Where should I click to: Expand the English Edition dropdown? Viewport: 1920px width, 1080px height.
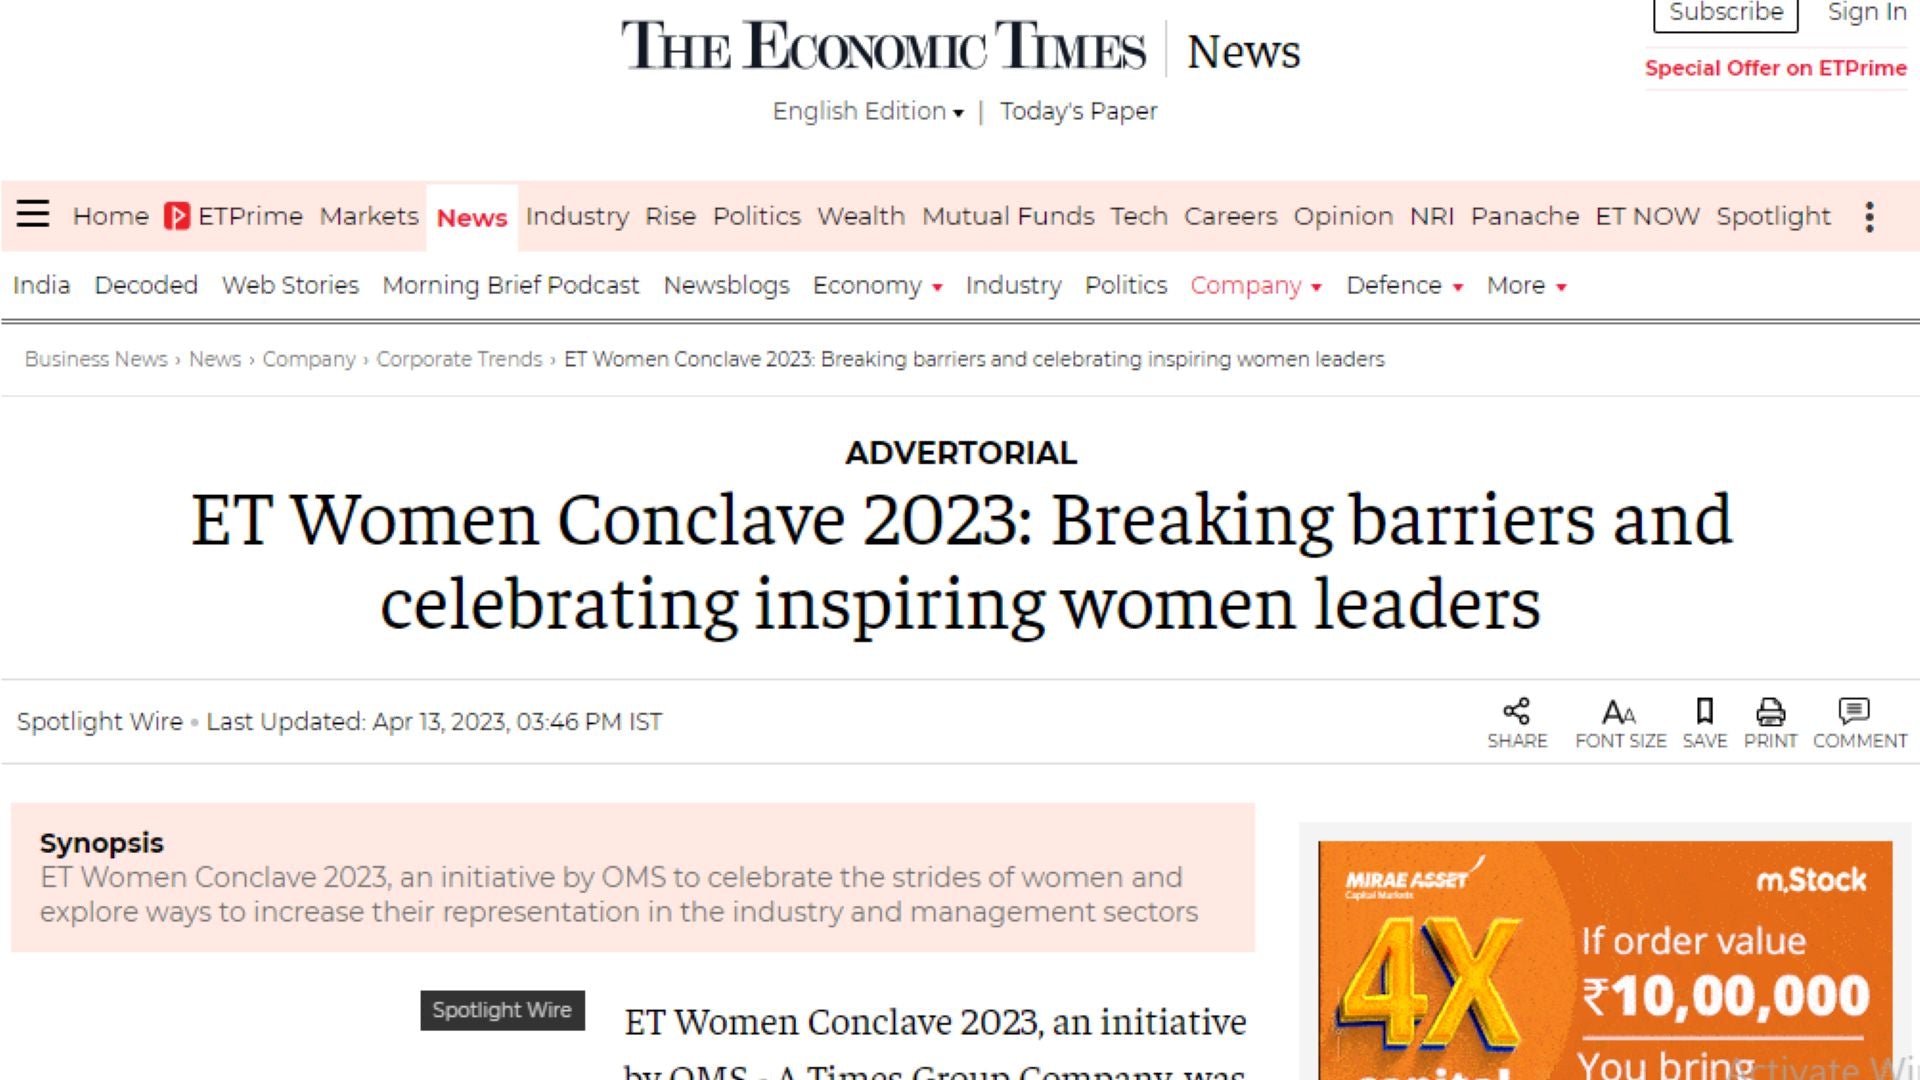(x=867, y=111)
